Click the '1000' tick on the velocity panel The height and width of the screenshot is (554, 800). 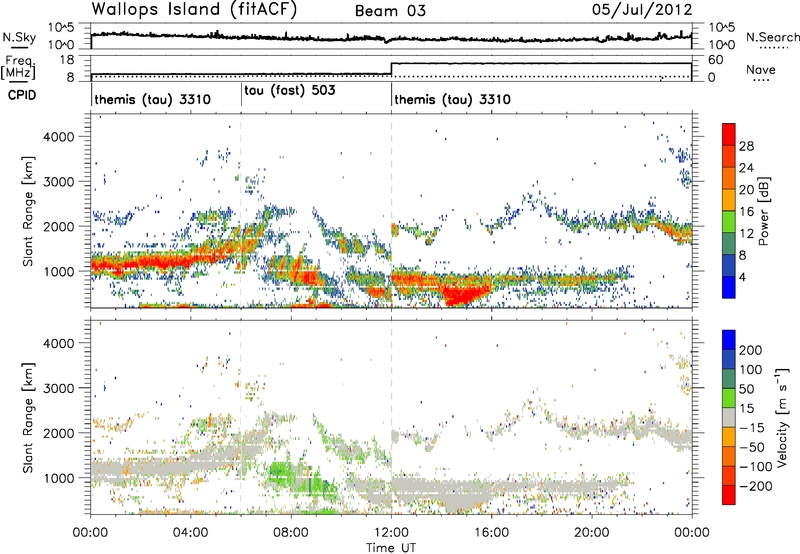pos(59,478)
